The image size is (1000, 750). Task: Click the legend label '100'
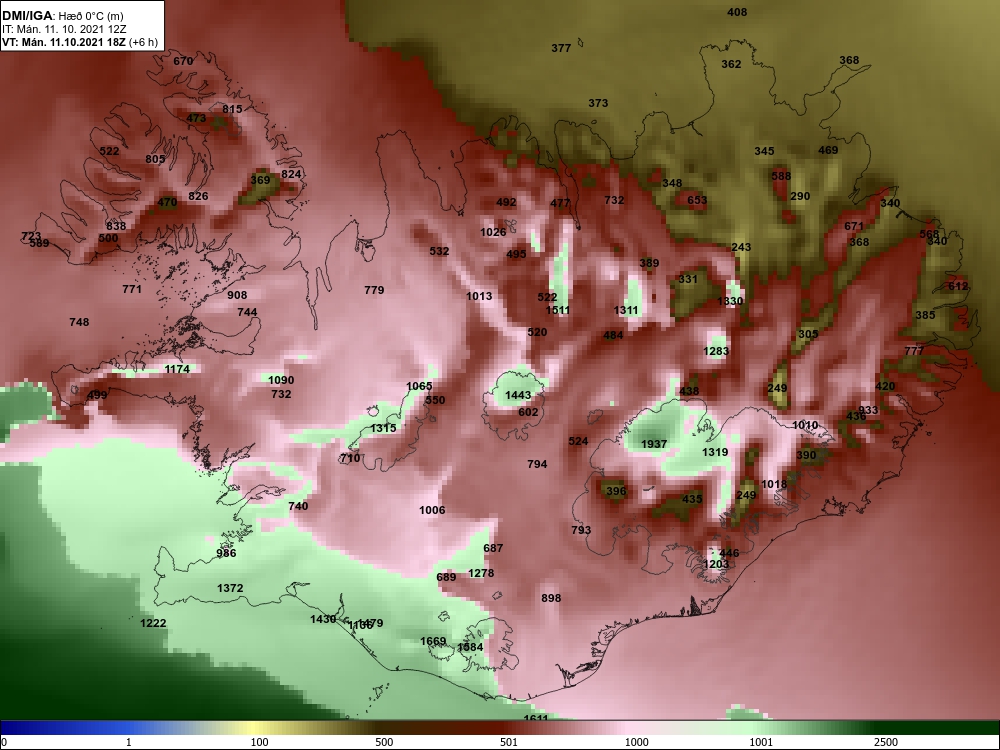259,742
